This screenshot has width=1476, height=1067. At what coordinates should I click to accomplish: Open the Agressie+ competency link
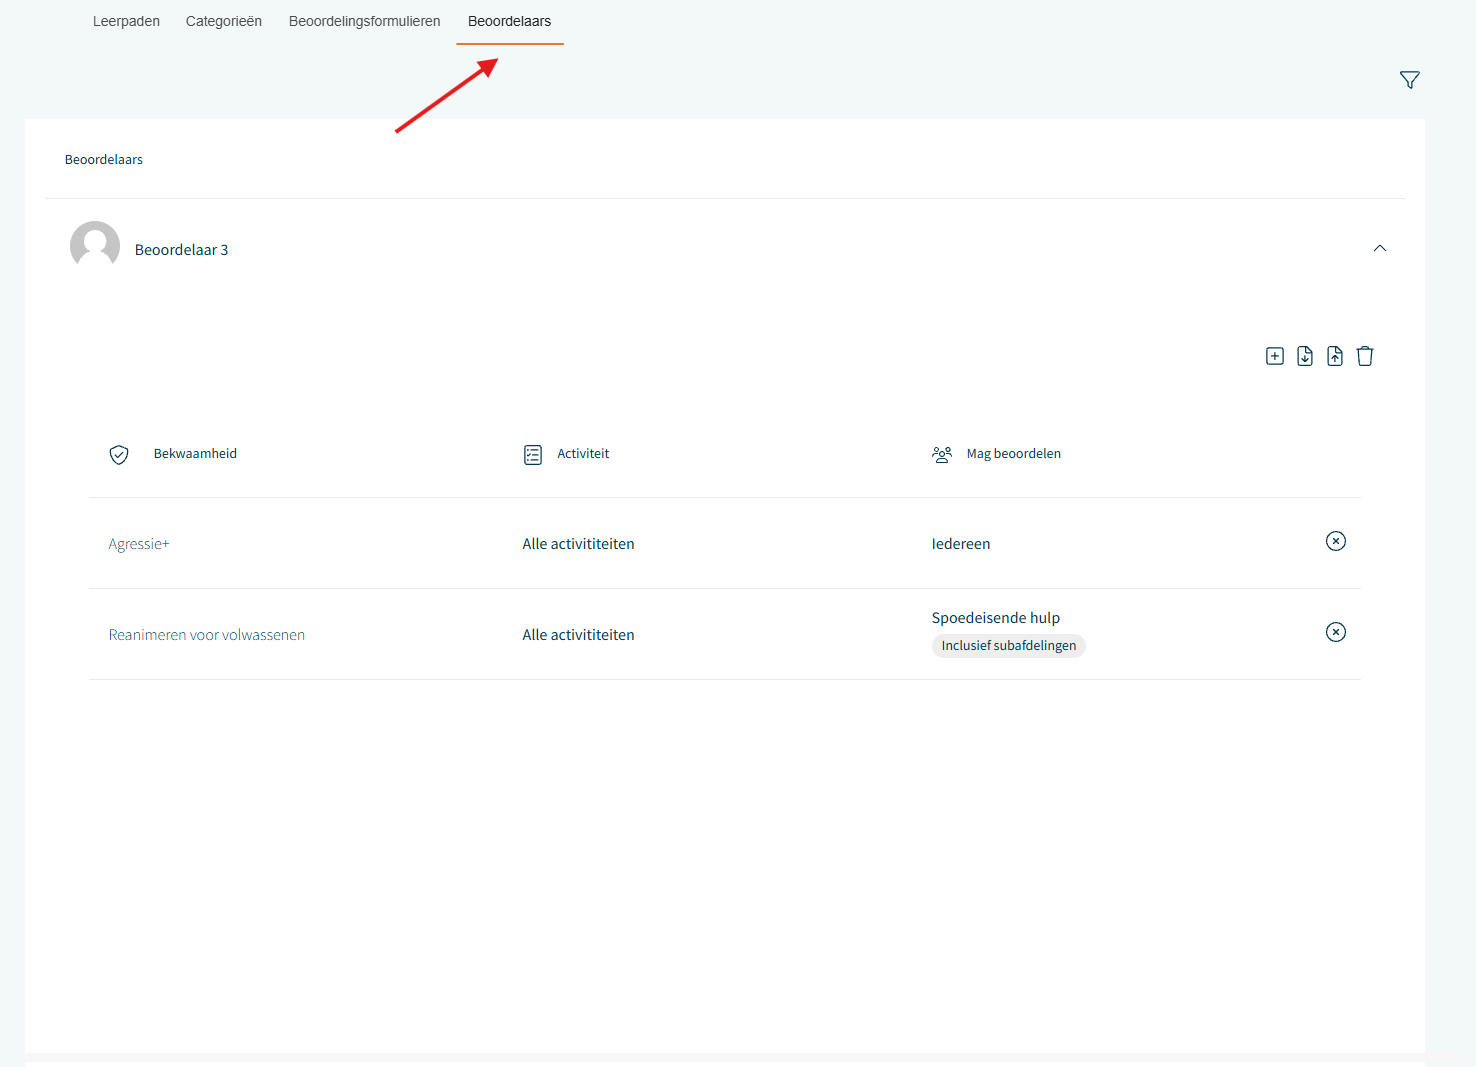(x=139, y=544)
